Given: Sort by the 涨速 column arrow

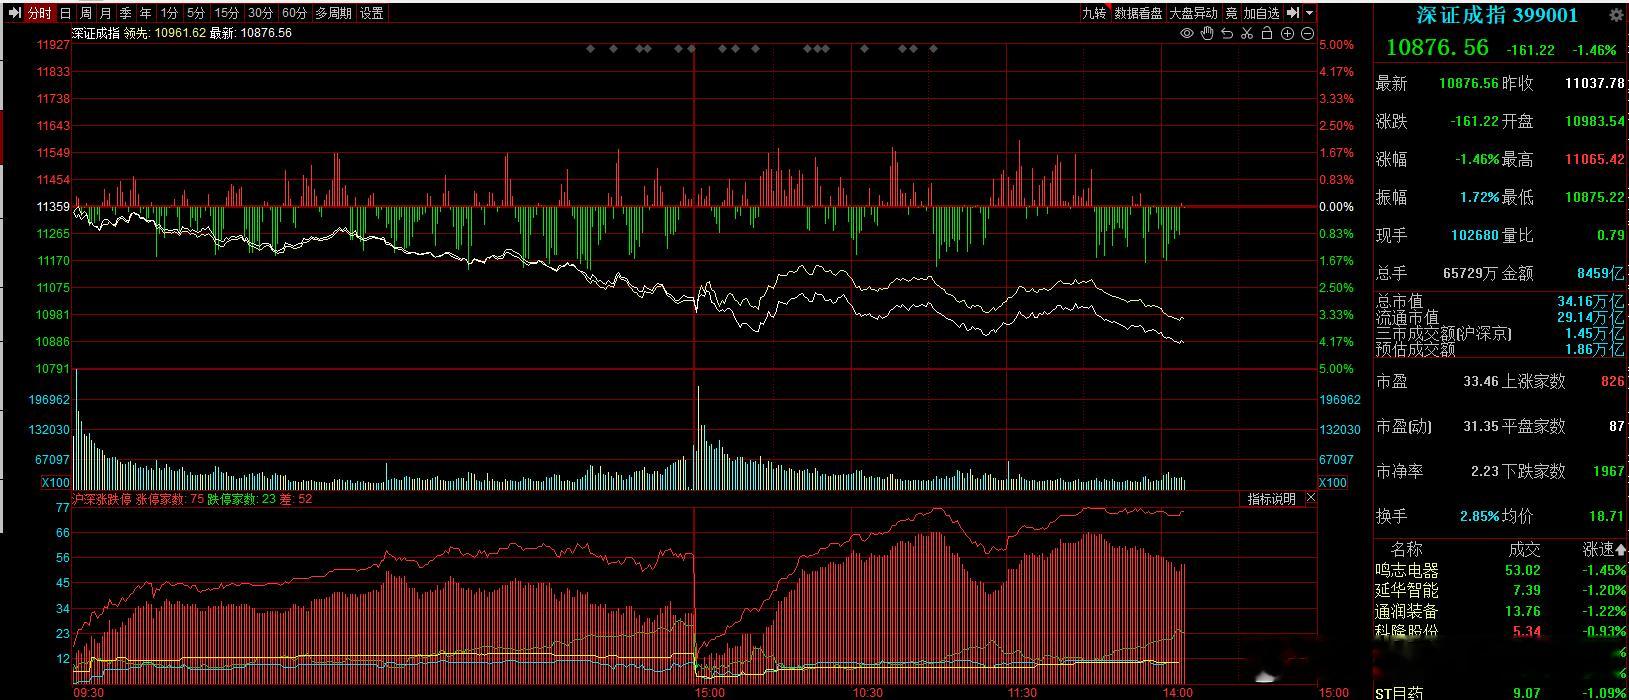Looking at the screenshot, I should (1621, 549).
